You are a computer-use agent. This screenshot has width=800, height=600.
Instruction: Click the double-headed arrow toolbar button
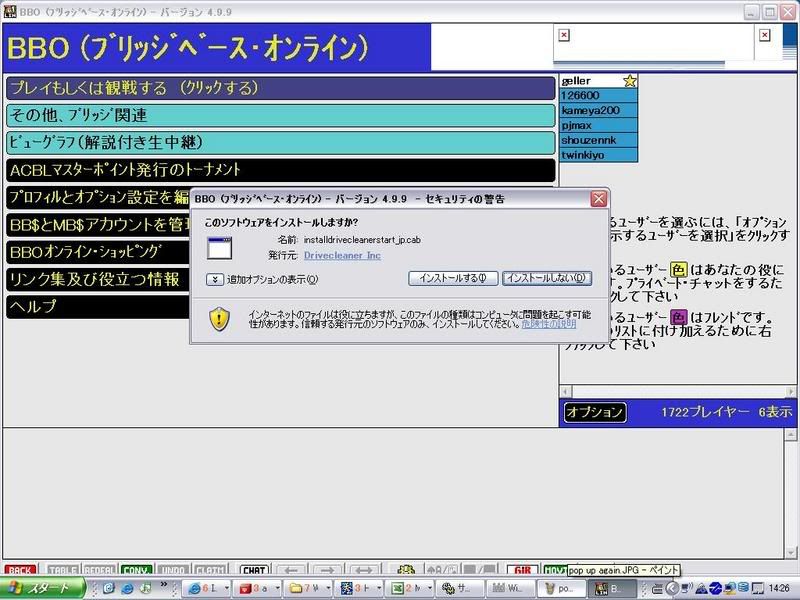pos(364,570)
